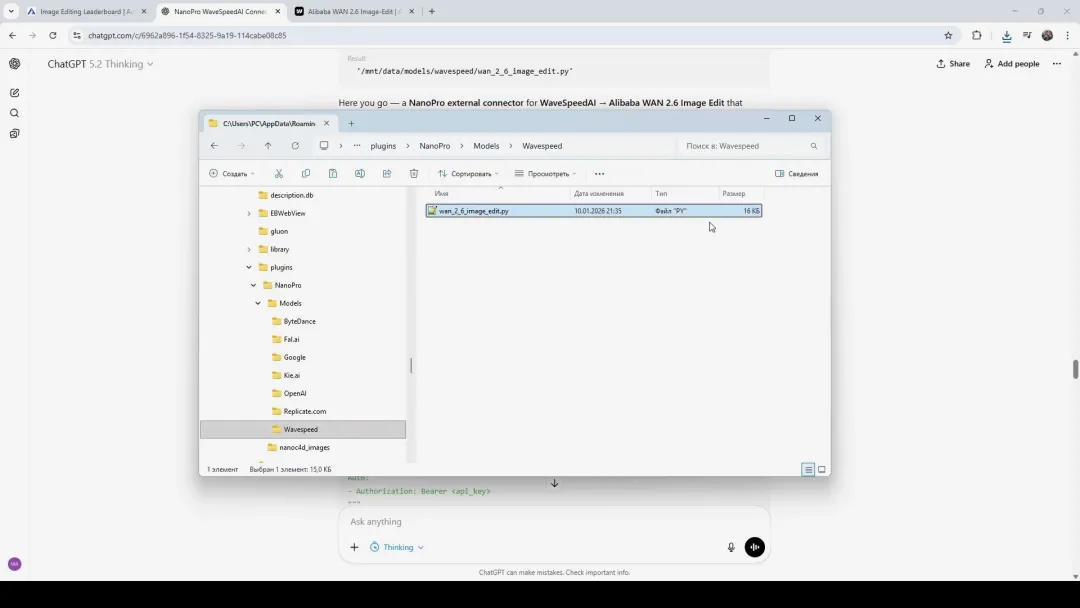1080x608 pixels.
Task: Open the Создать dropdown in Explorer
Action: 232,174
